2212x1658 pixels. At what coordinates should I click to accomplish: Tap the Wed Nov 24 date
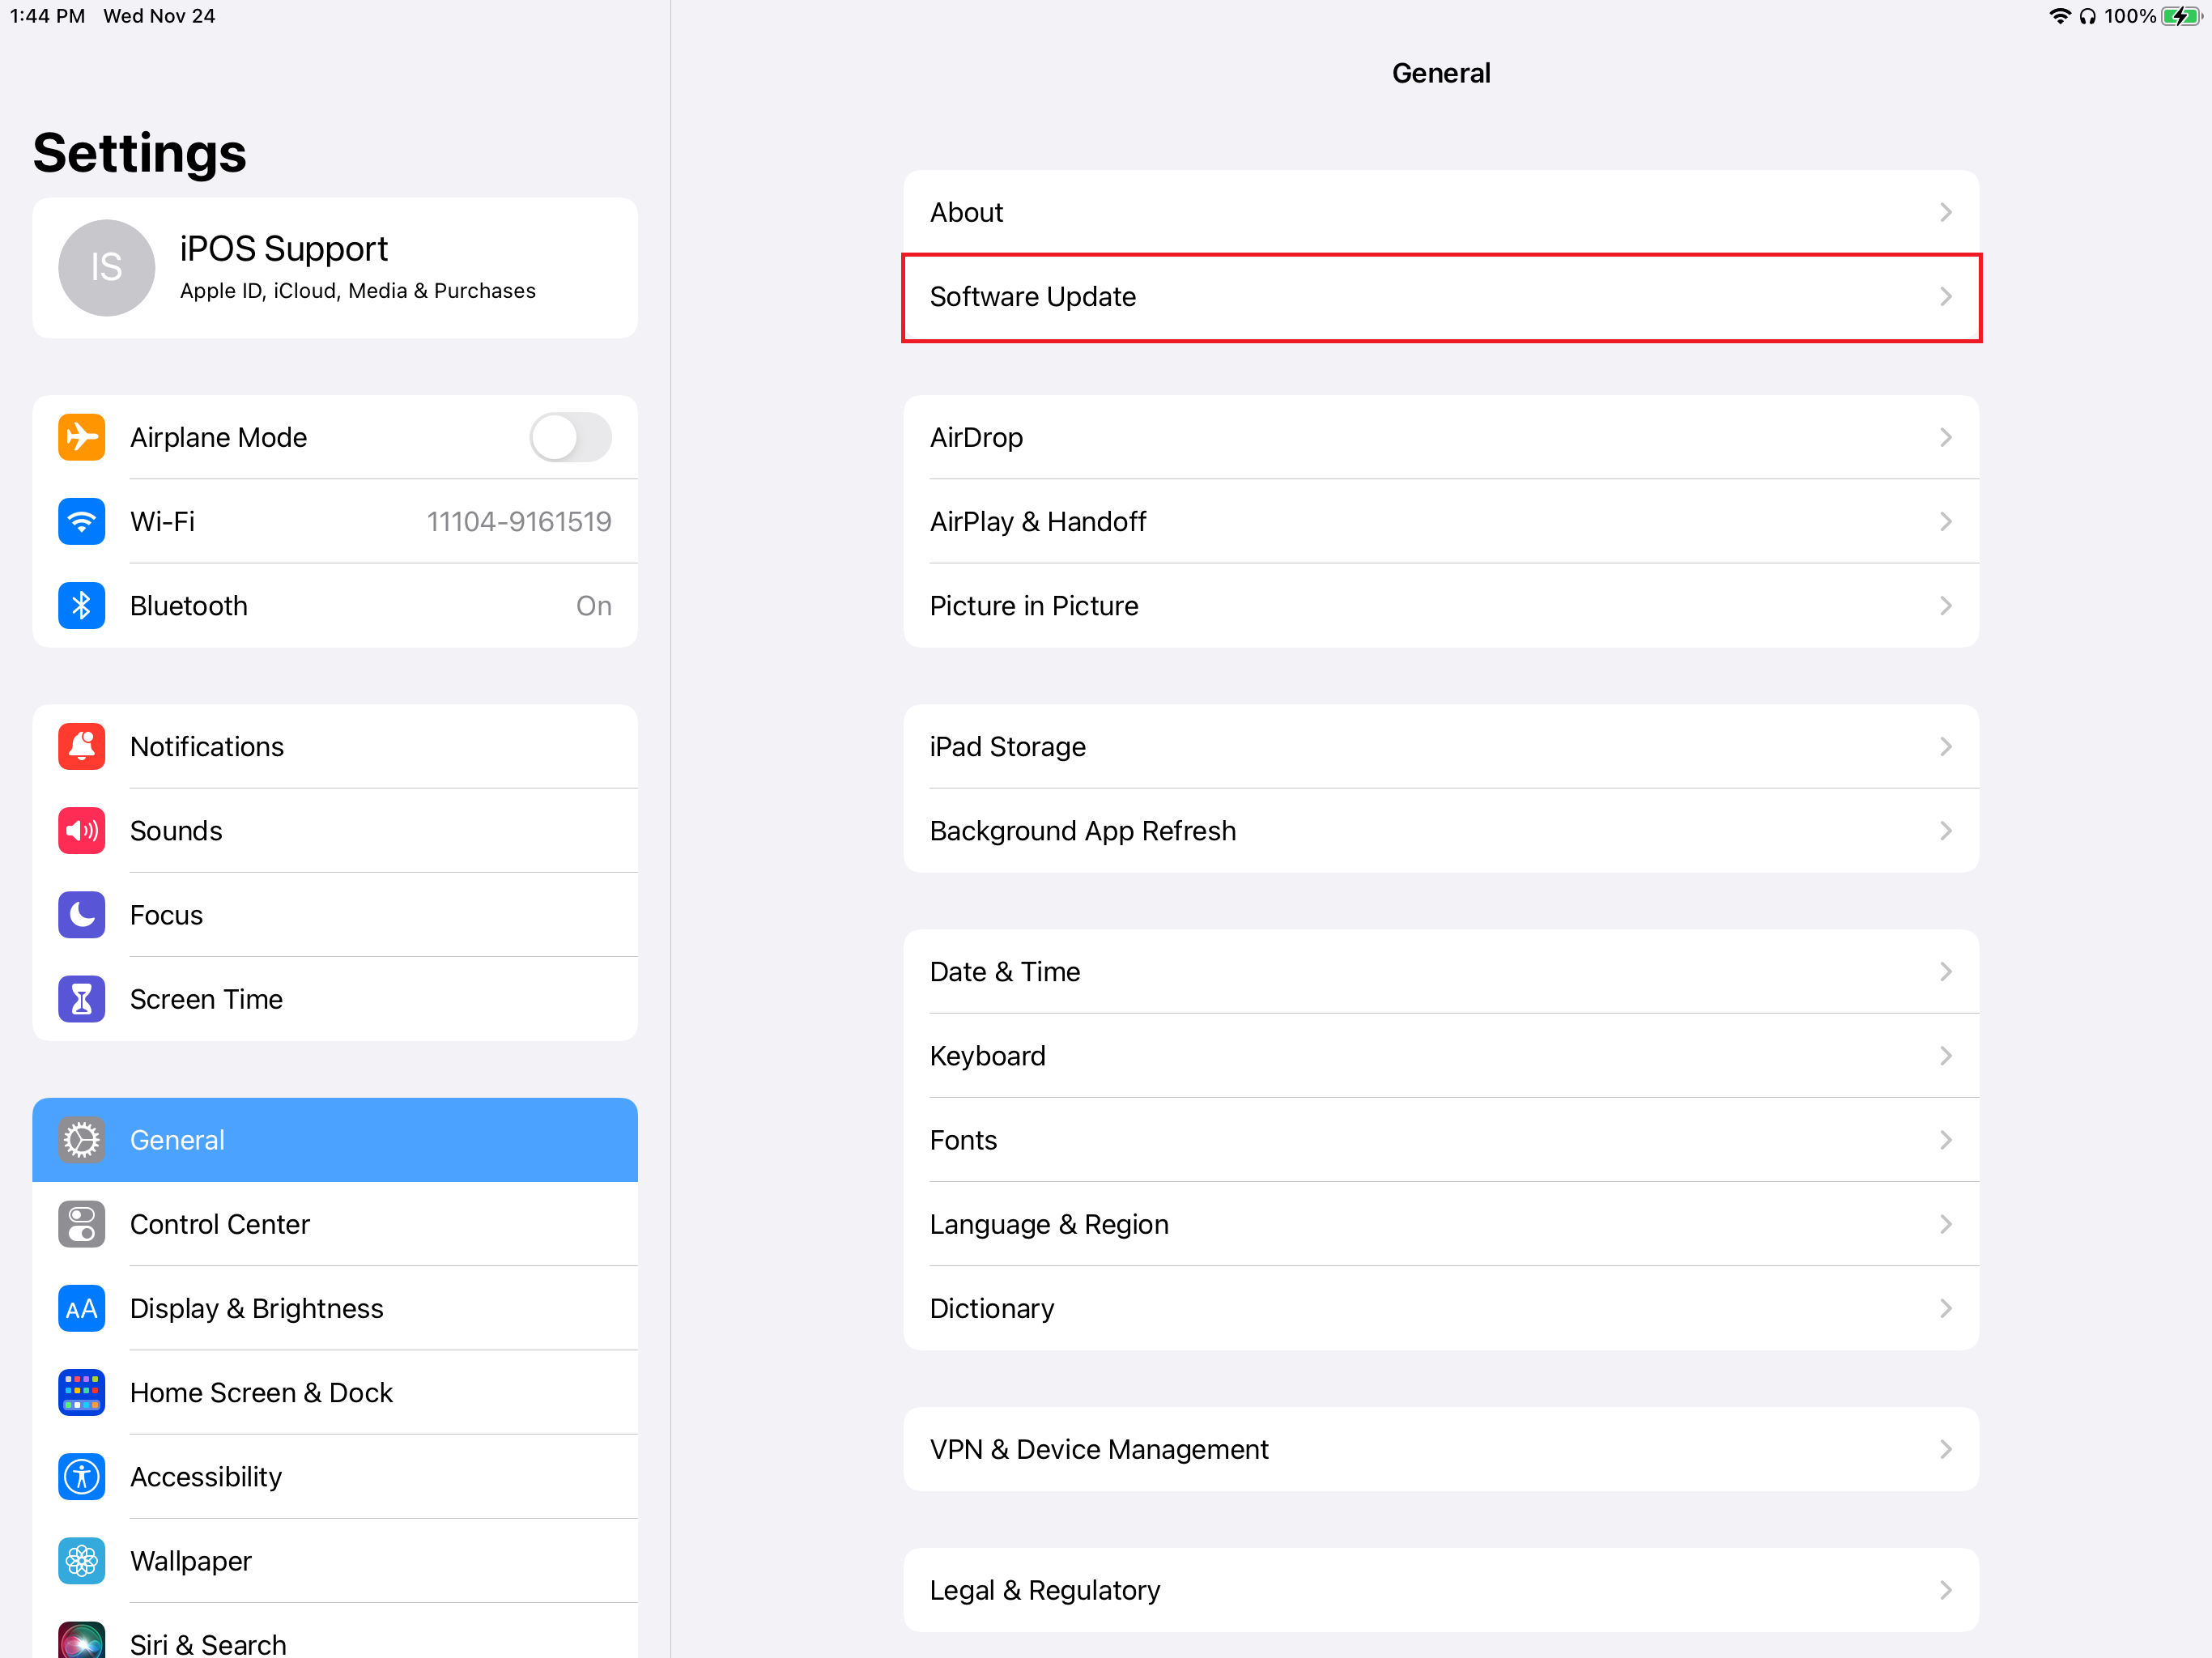click(x=159, y=16)
